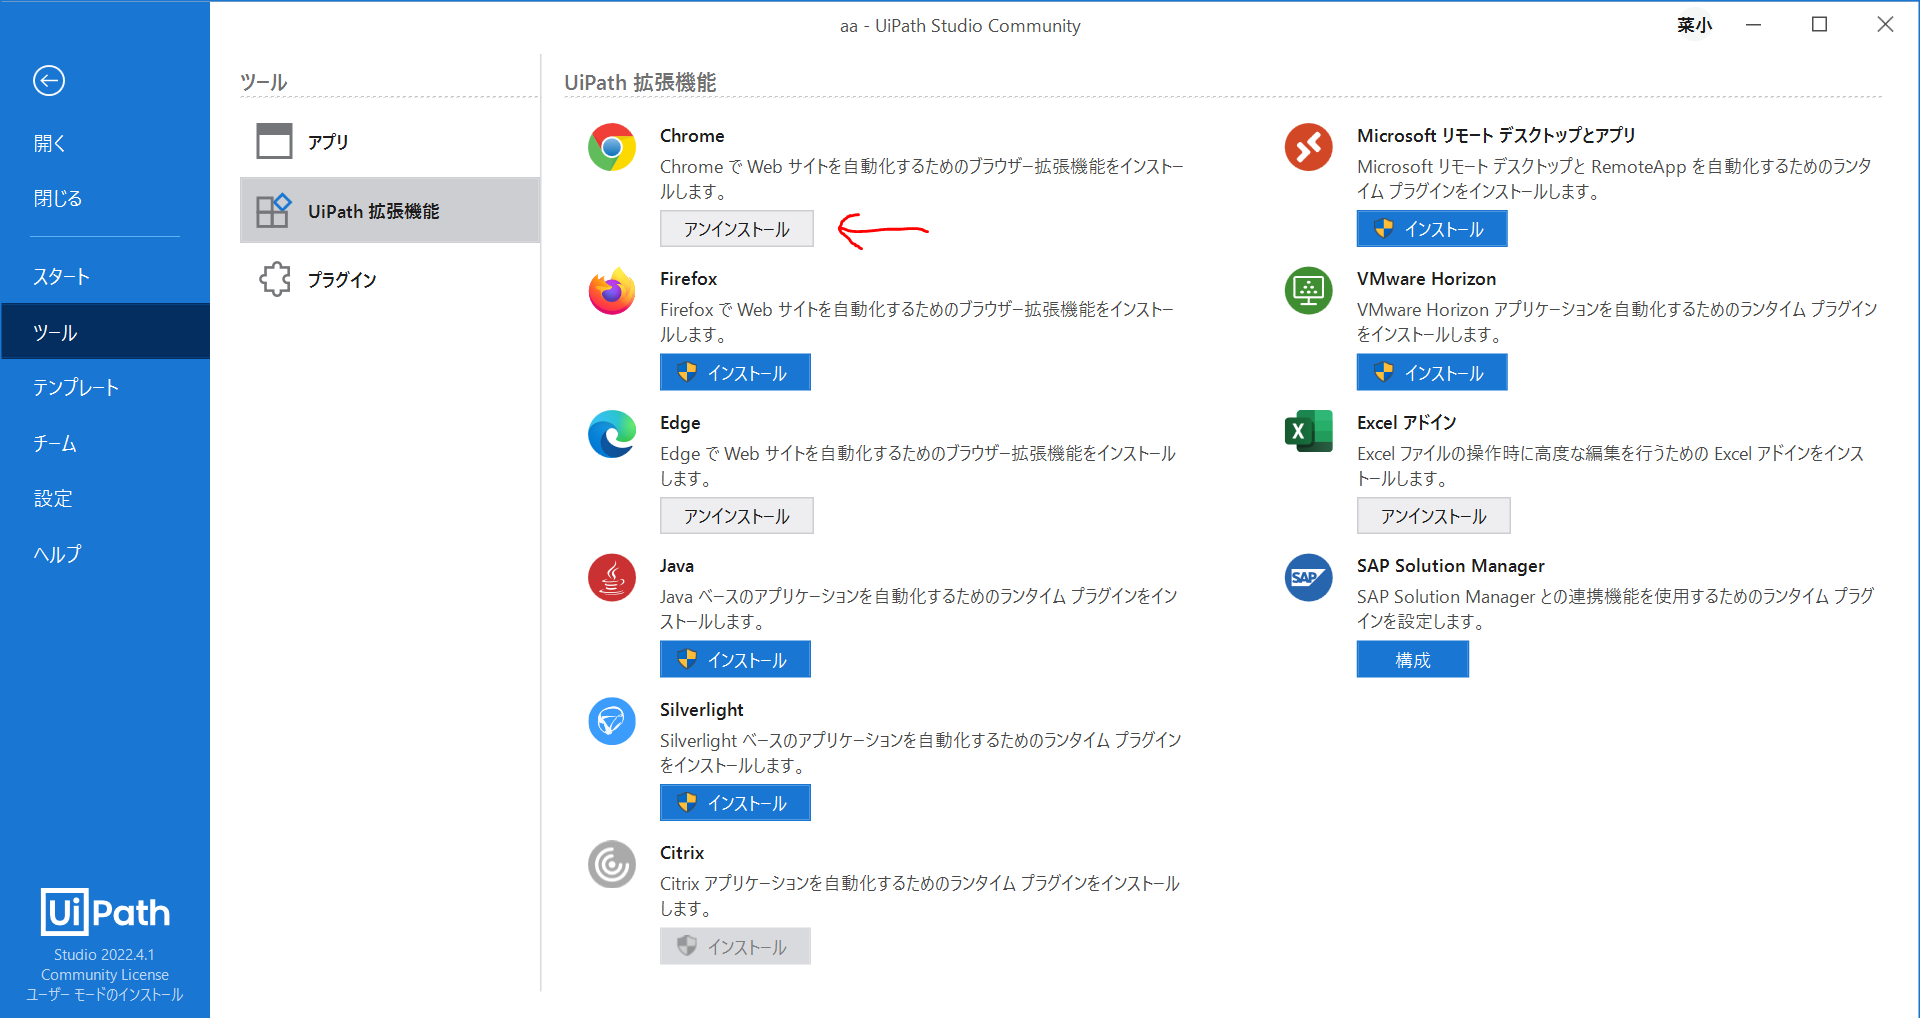1920x1018 pixels.
Task: Click the Citrix plugin logo
Action: 612,865
